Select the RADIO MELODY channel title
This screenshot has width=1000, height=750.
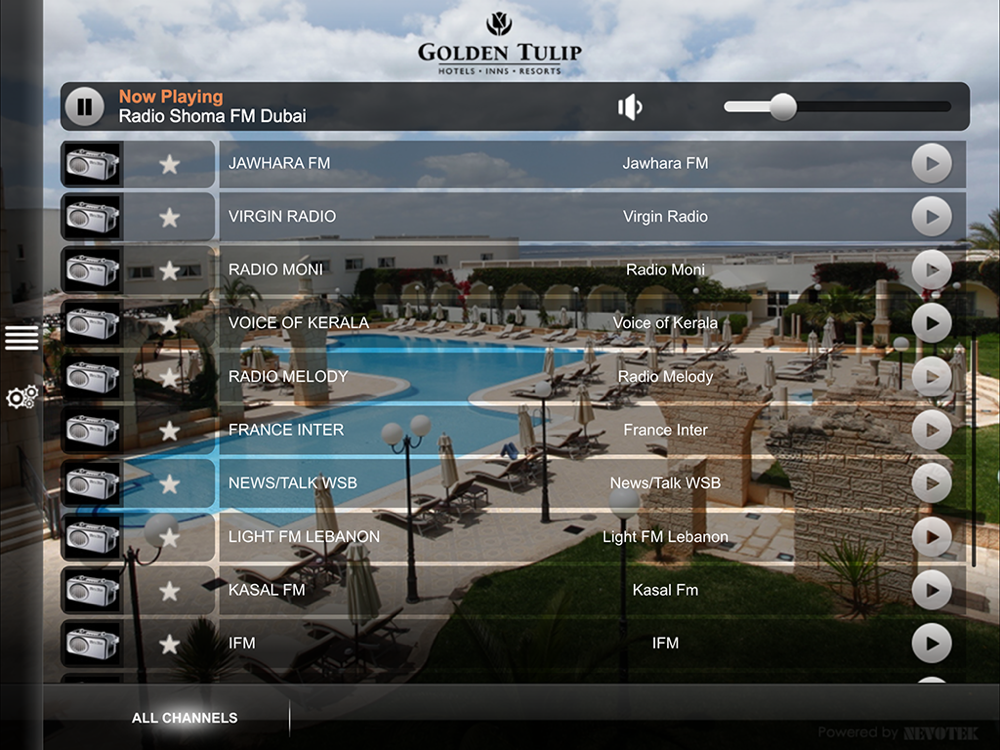coord(288,376)
